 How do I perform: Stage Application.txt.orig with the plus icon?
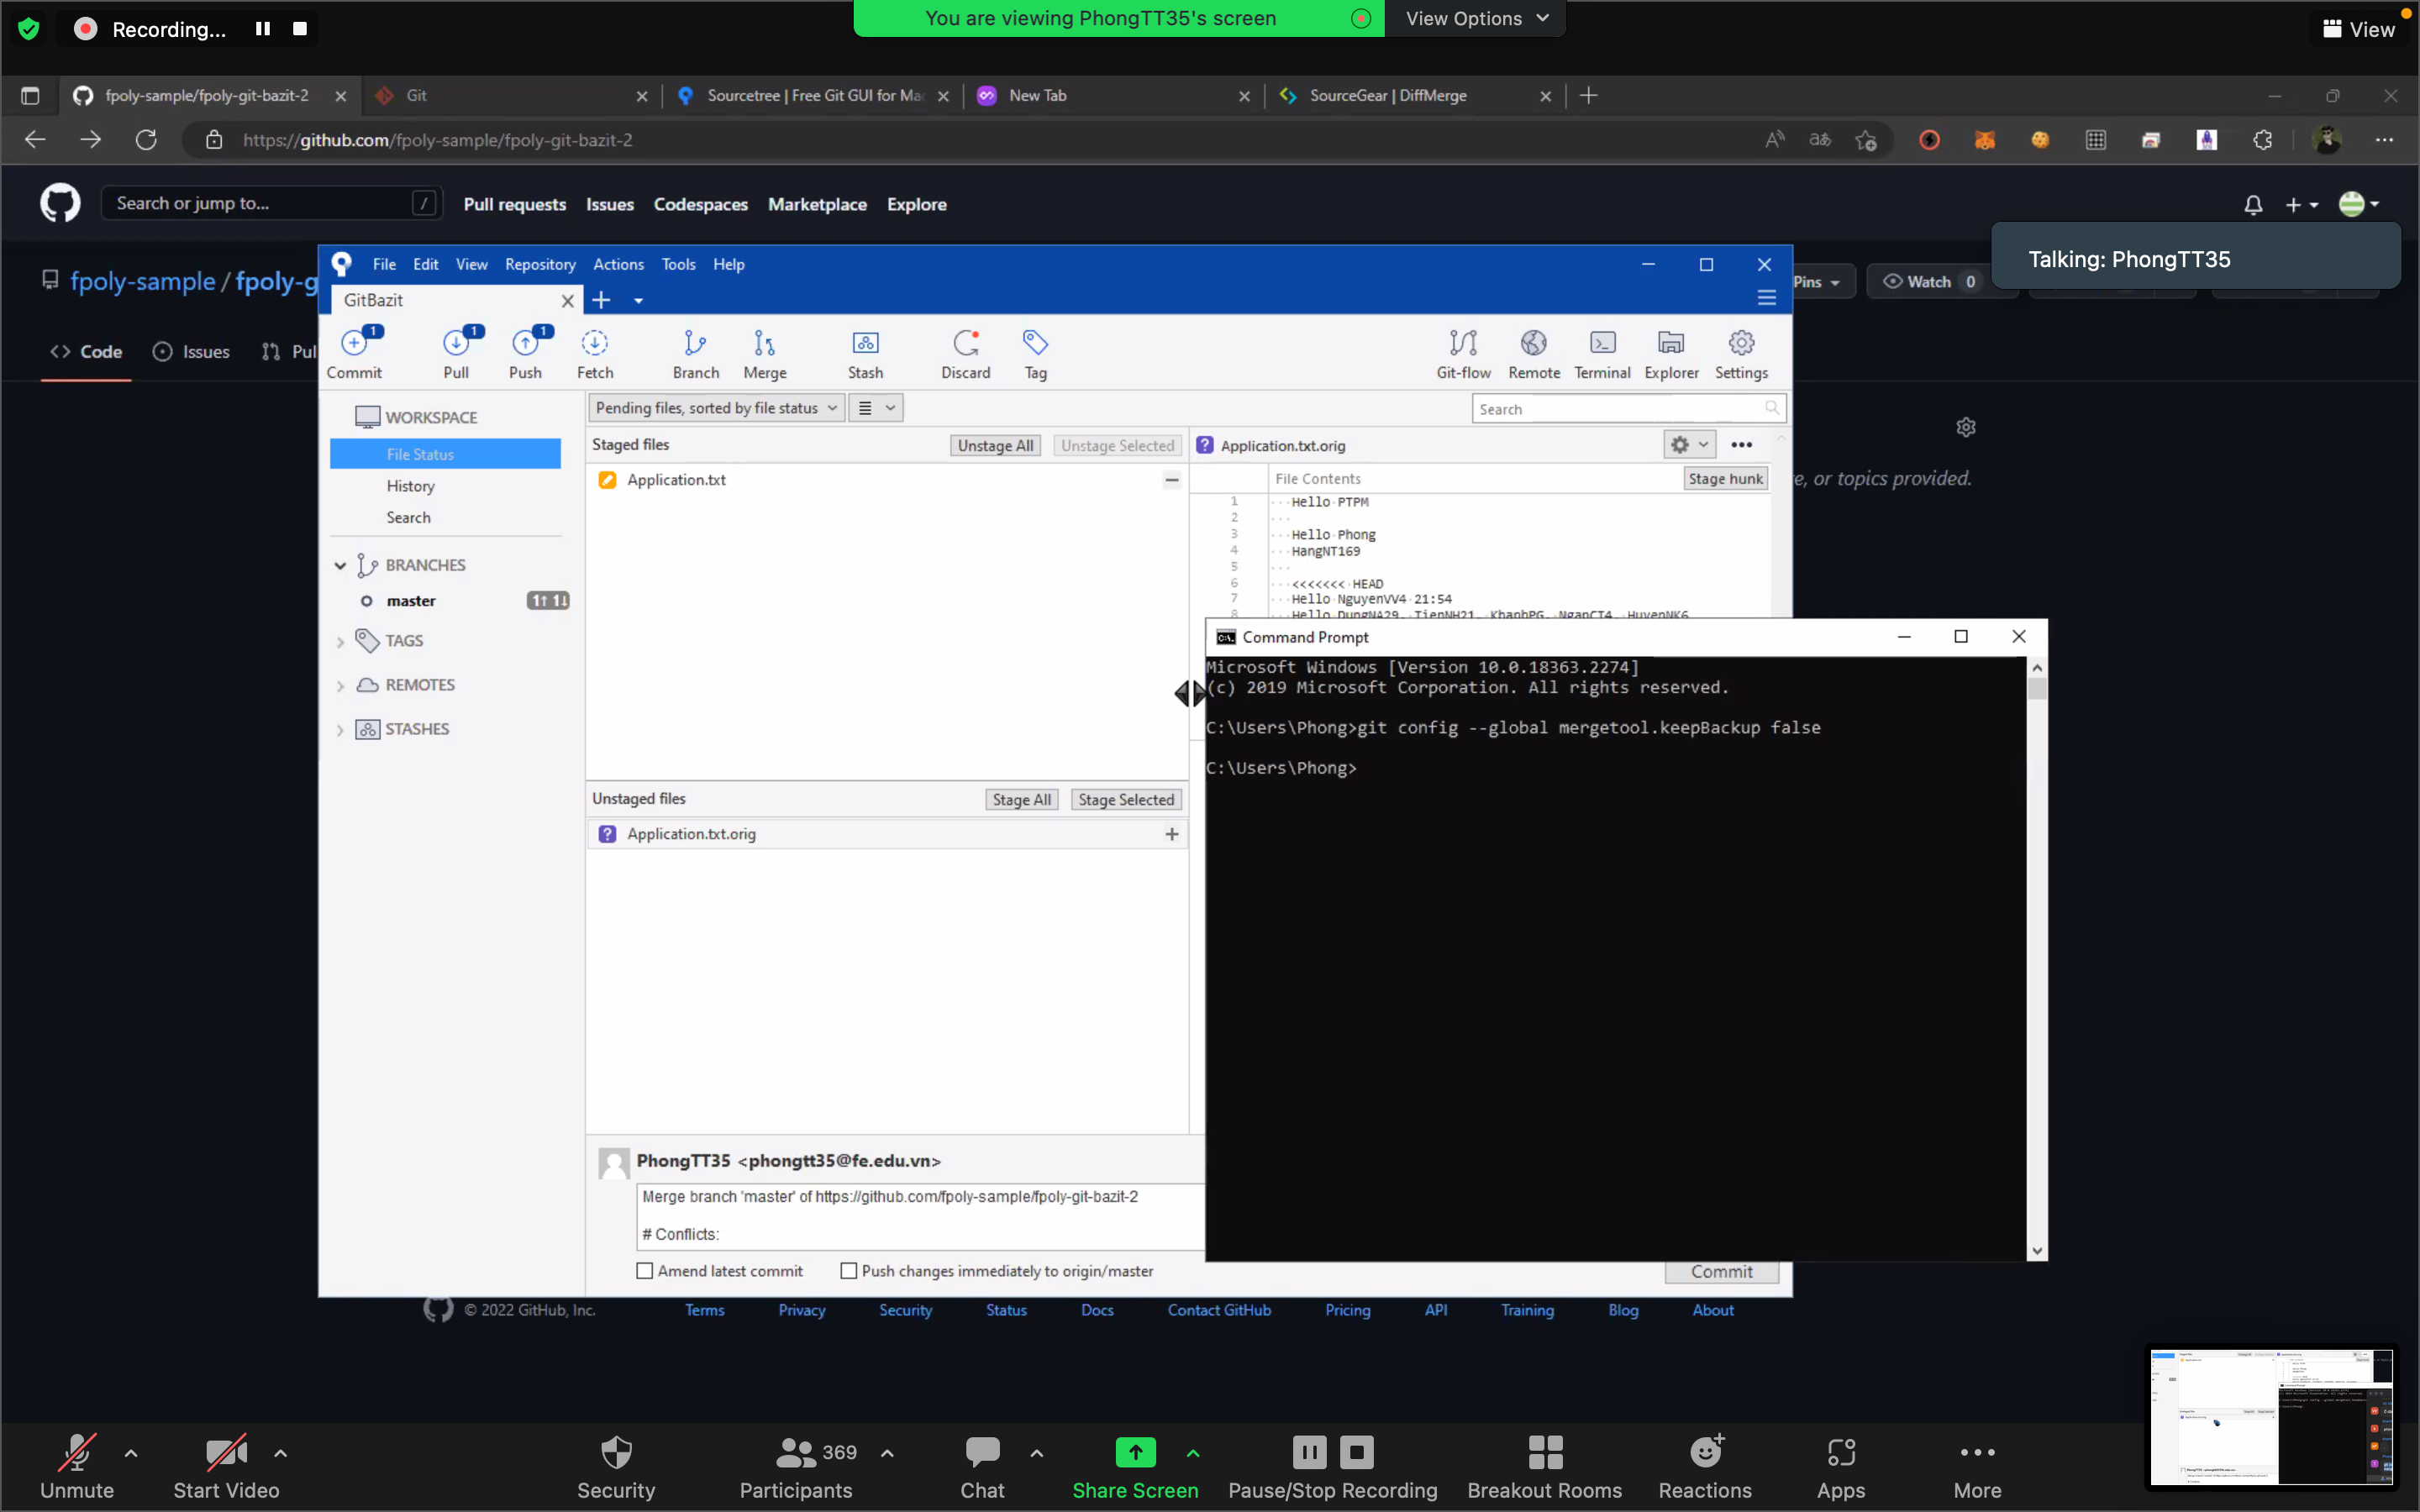(x=1171, y=834)
